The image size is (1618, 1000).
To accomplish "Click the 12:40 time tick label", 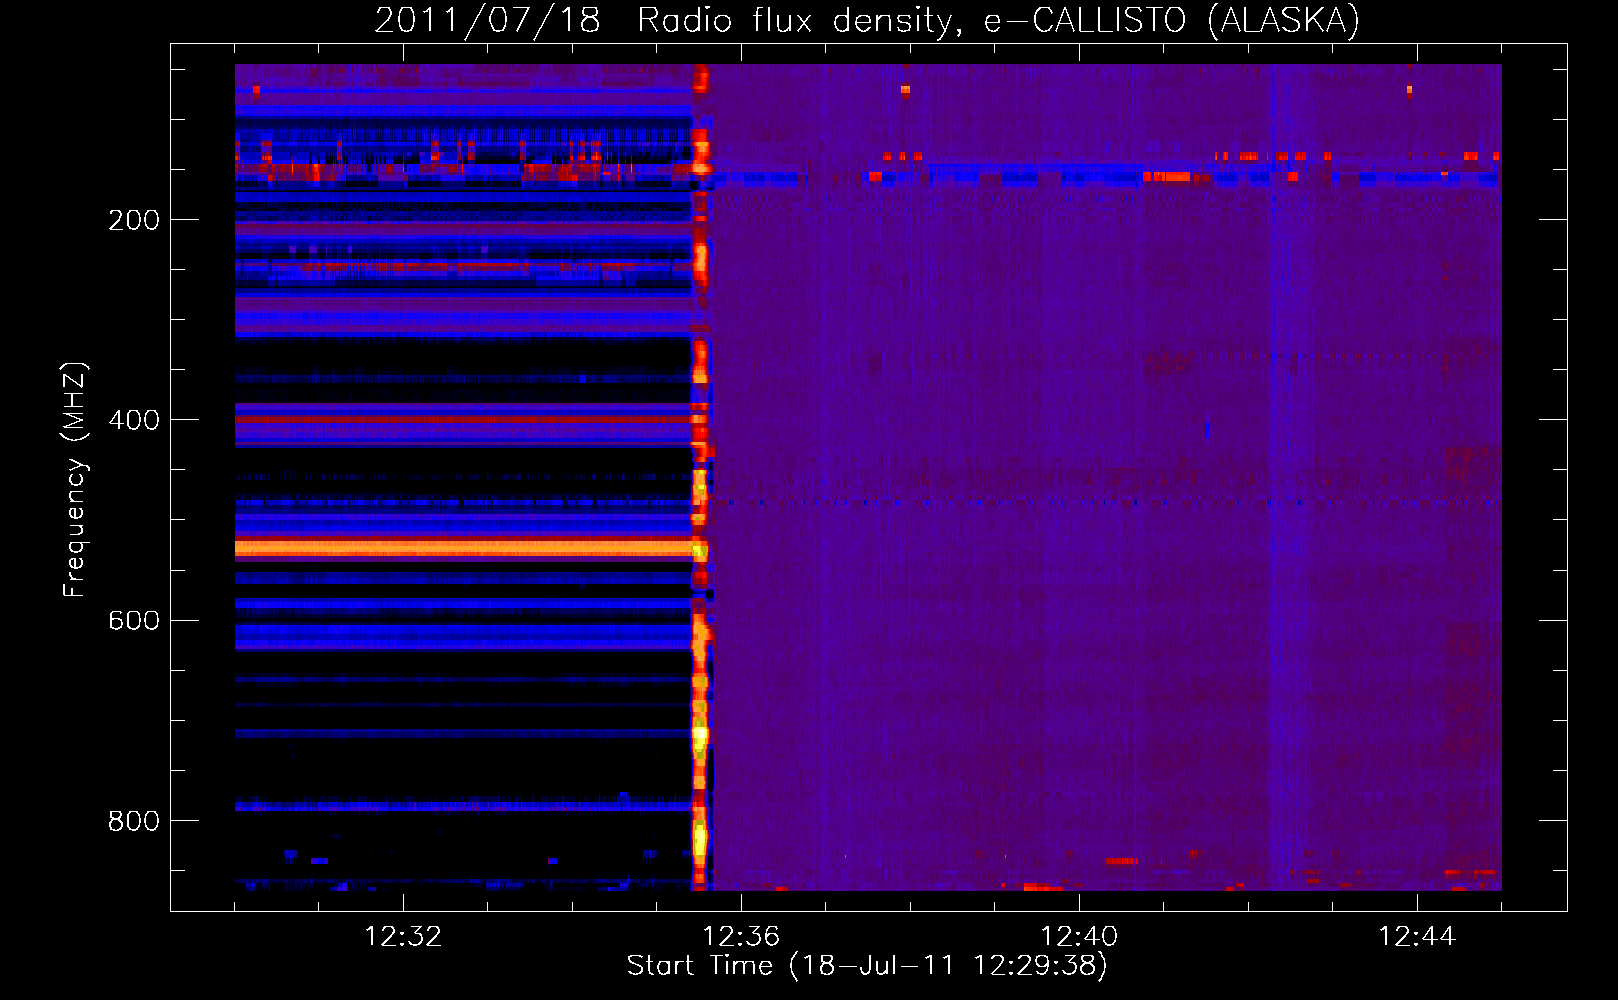I will [x=1079, y=937].
